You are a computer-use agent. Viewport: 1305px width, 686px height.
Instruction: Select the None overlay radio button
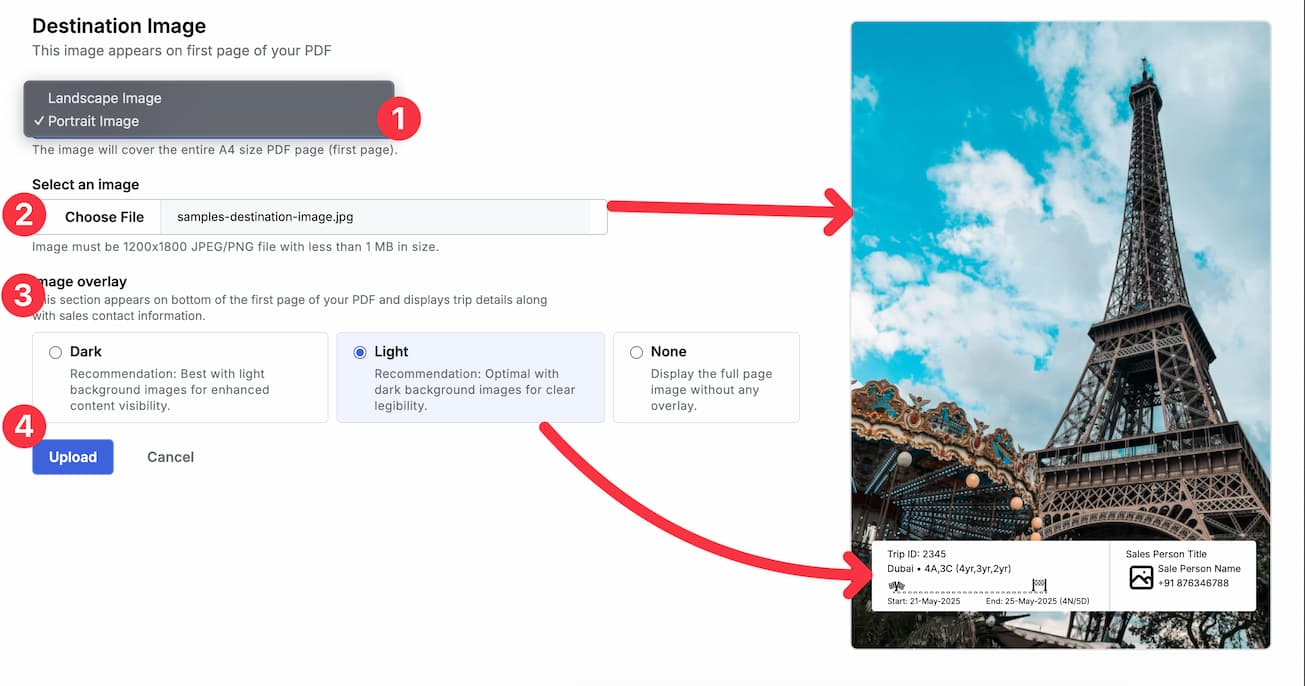click(636, 351)
